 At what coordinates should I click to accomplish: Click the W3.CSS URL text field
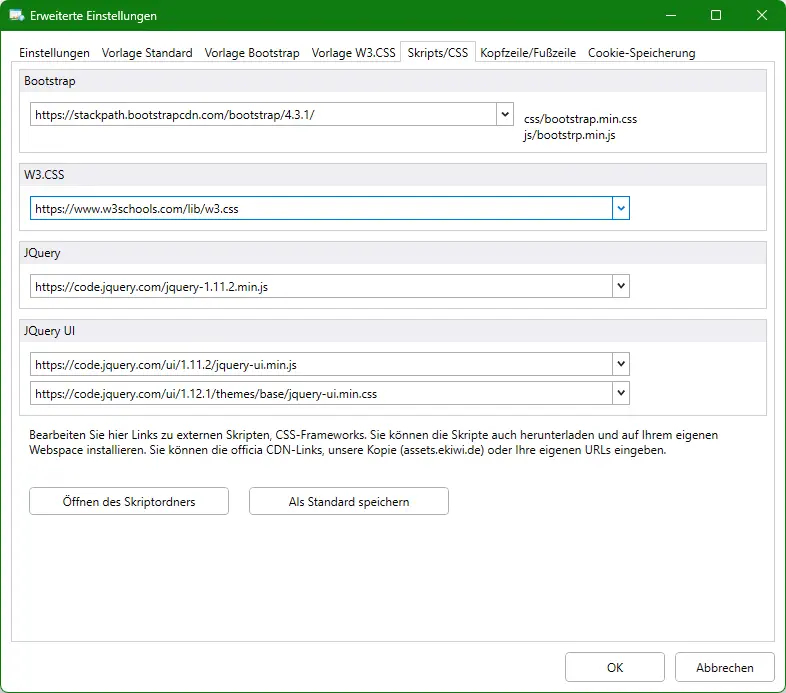(320, 209)
